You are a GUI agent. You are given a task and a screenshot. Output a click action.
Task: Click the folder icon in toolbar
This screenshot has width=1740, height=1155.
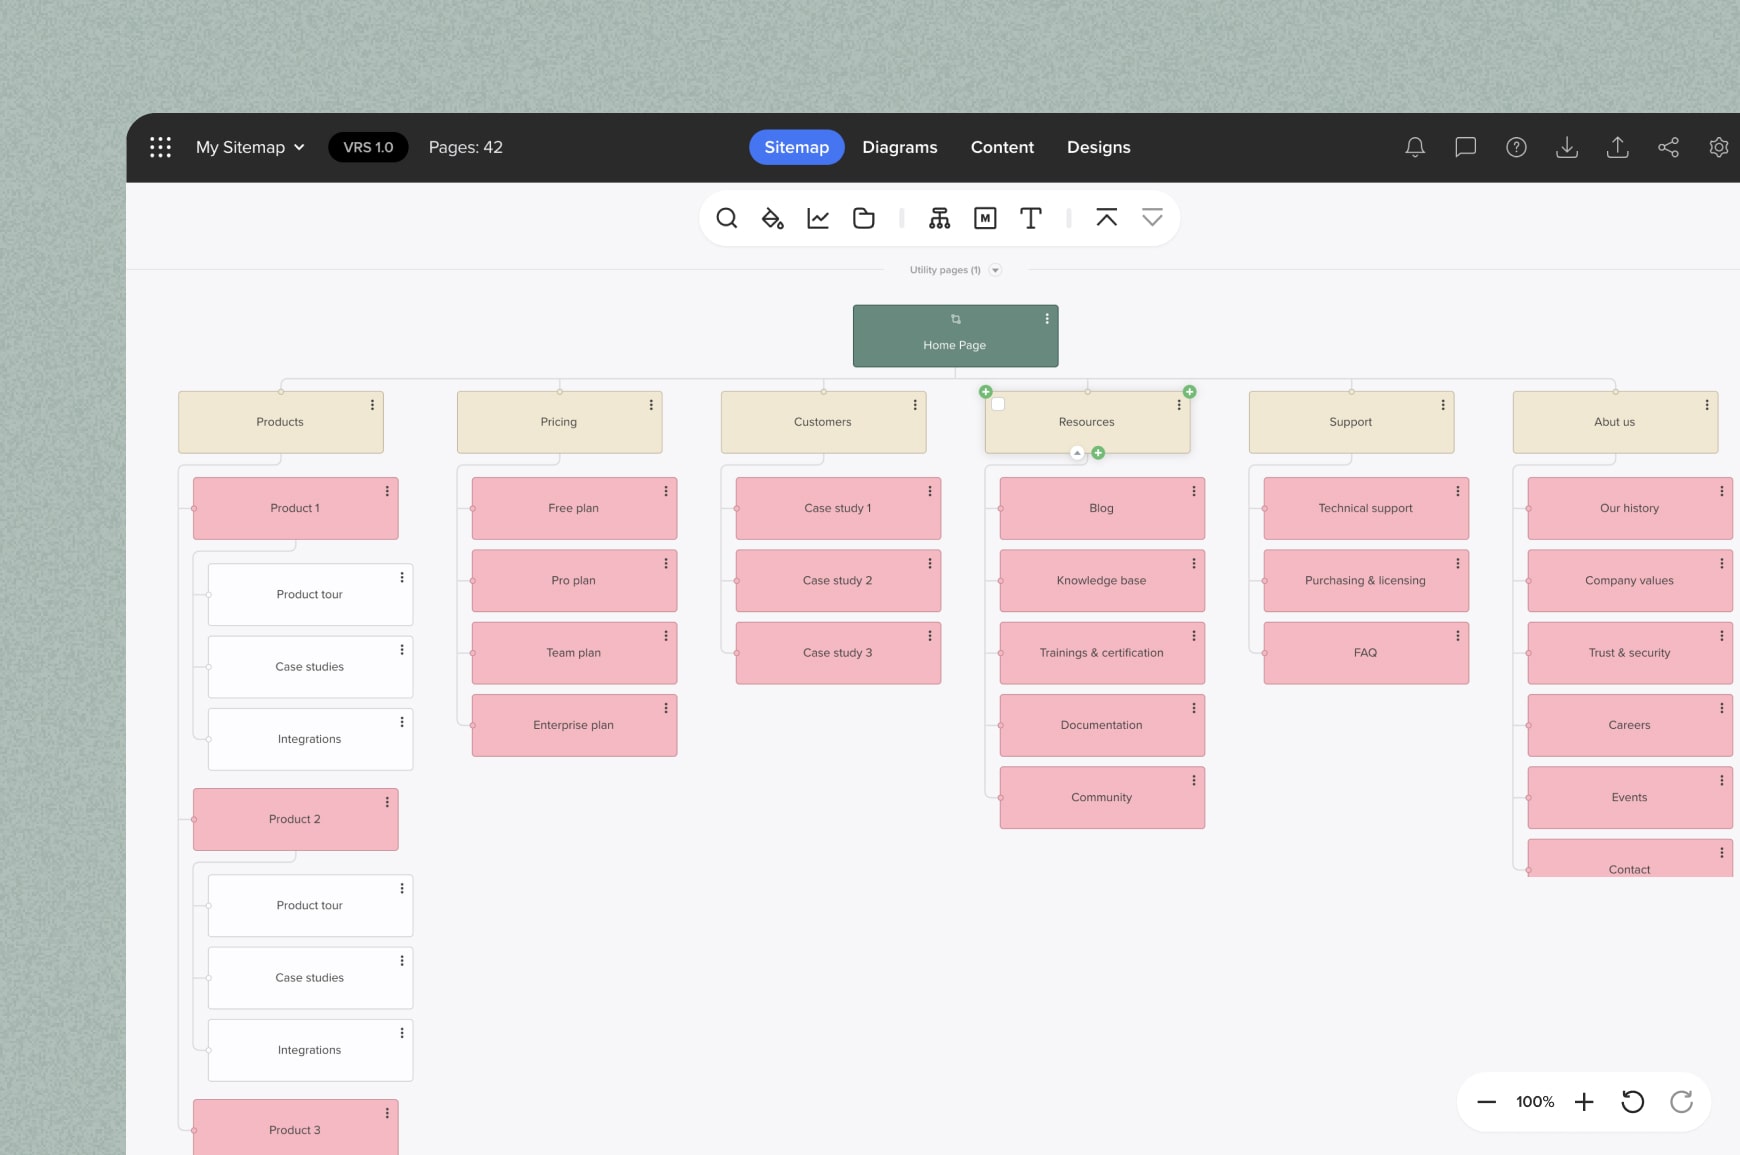864,218
